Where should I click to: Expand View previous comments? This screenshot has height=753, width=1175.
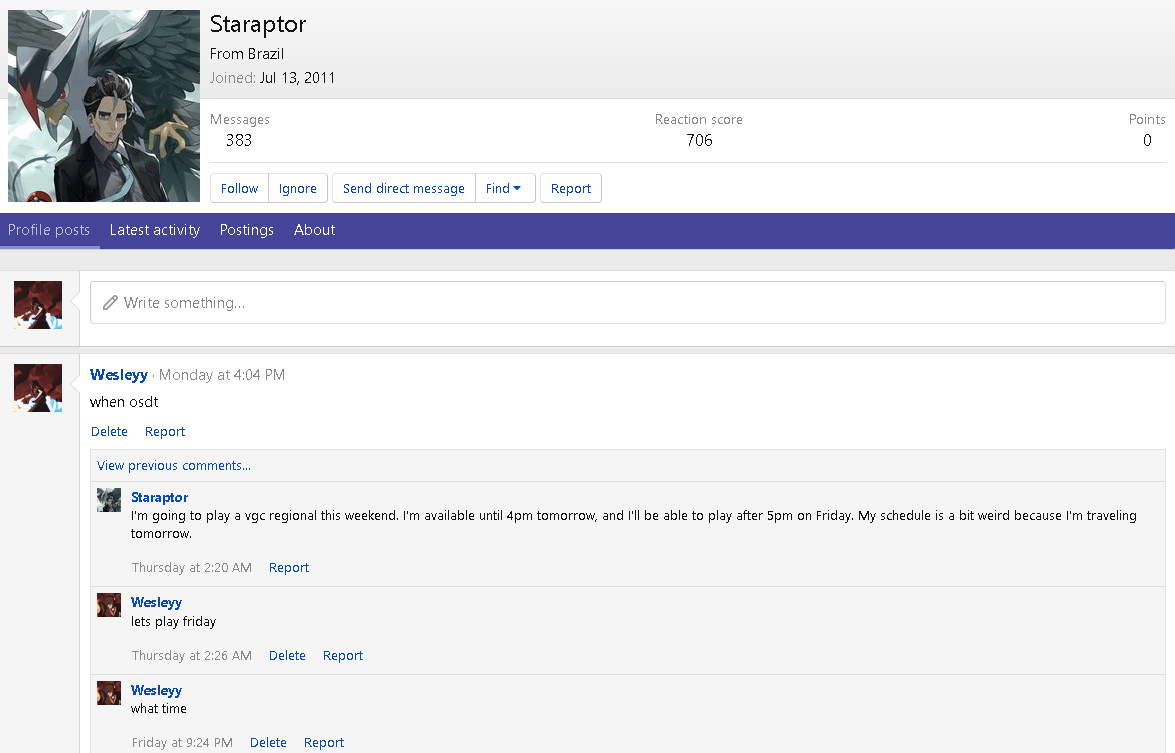[174, 465]
